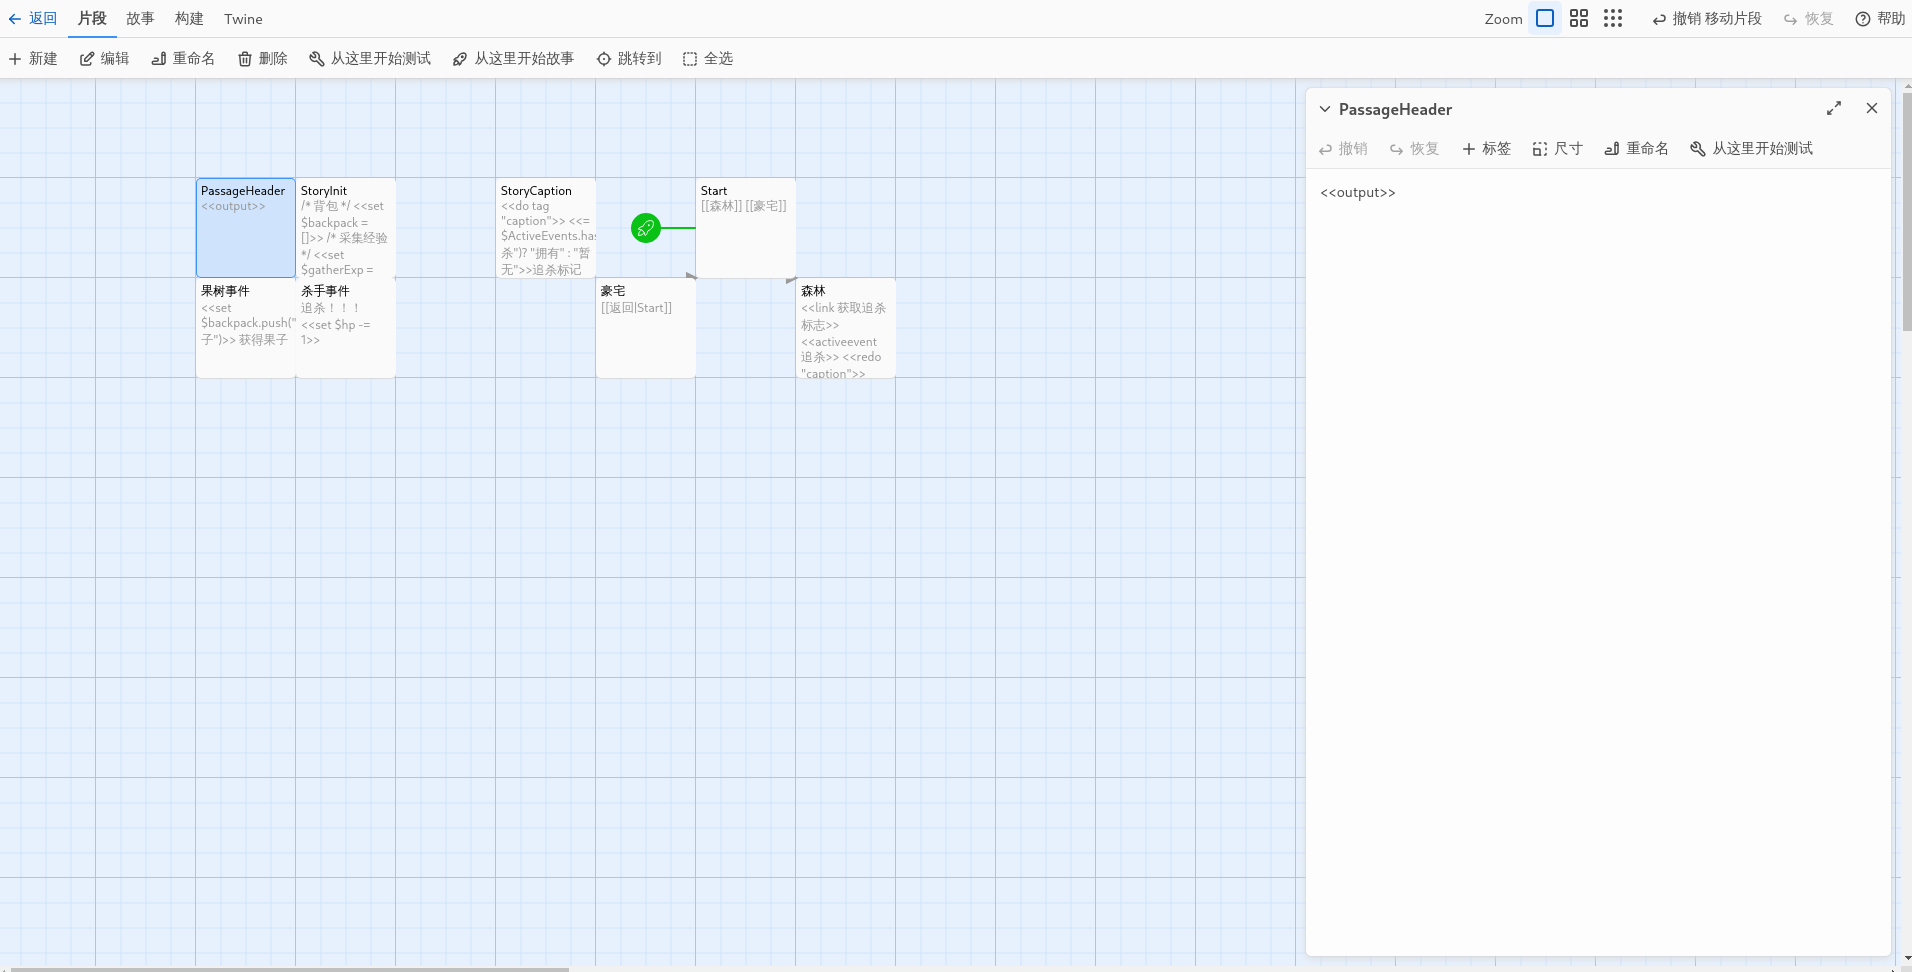Select the nine-dot small zoom view
This screenshot has width=1912, height=972.
click(x=1613, y=18)
